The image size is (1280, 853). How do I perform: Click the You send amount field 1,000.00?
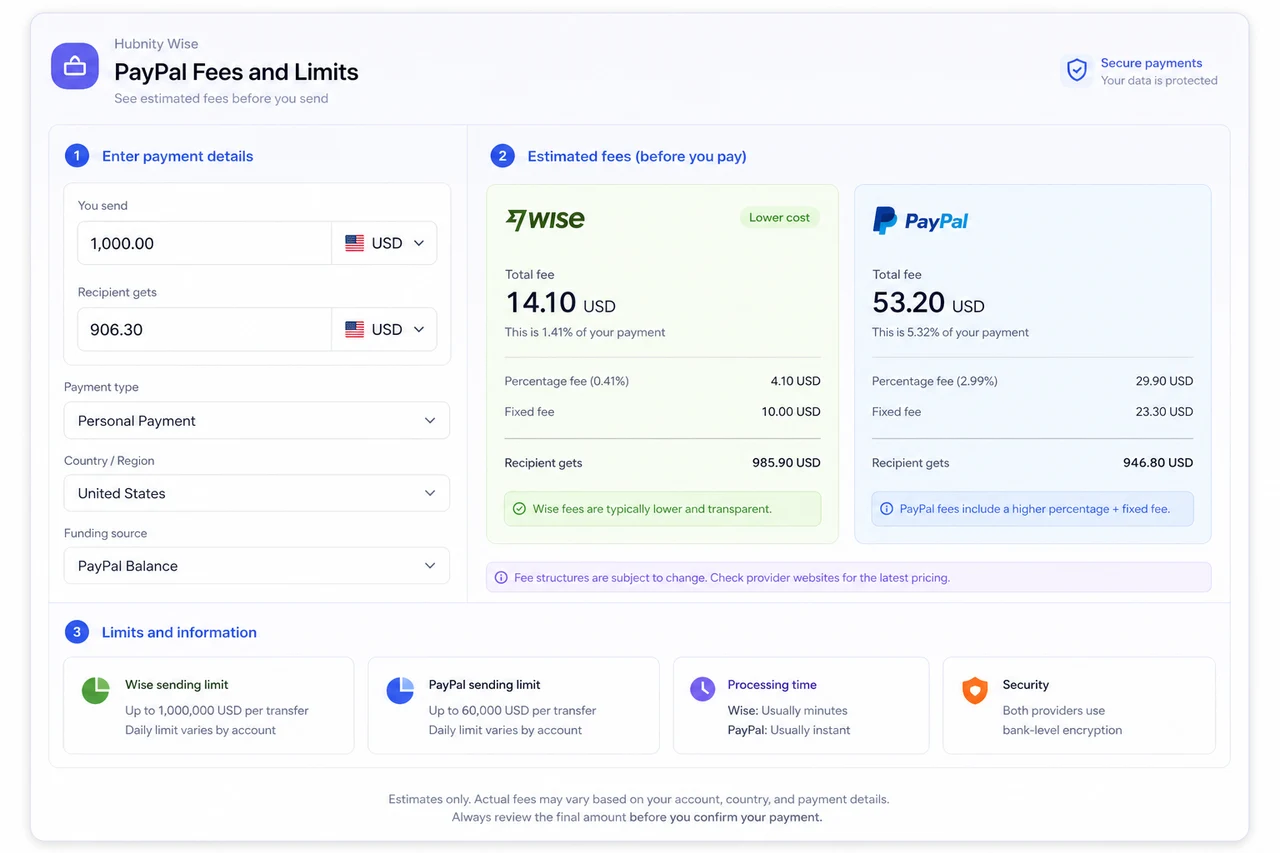[204, 243]
